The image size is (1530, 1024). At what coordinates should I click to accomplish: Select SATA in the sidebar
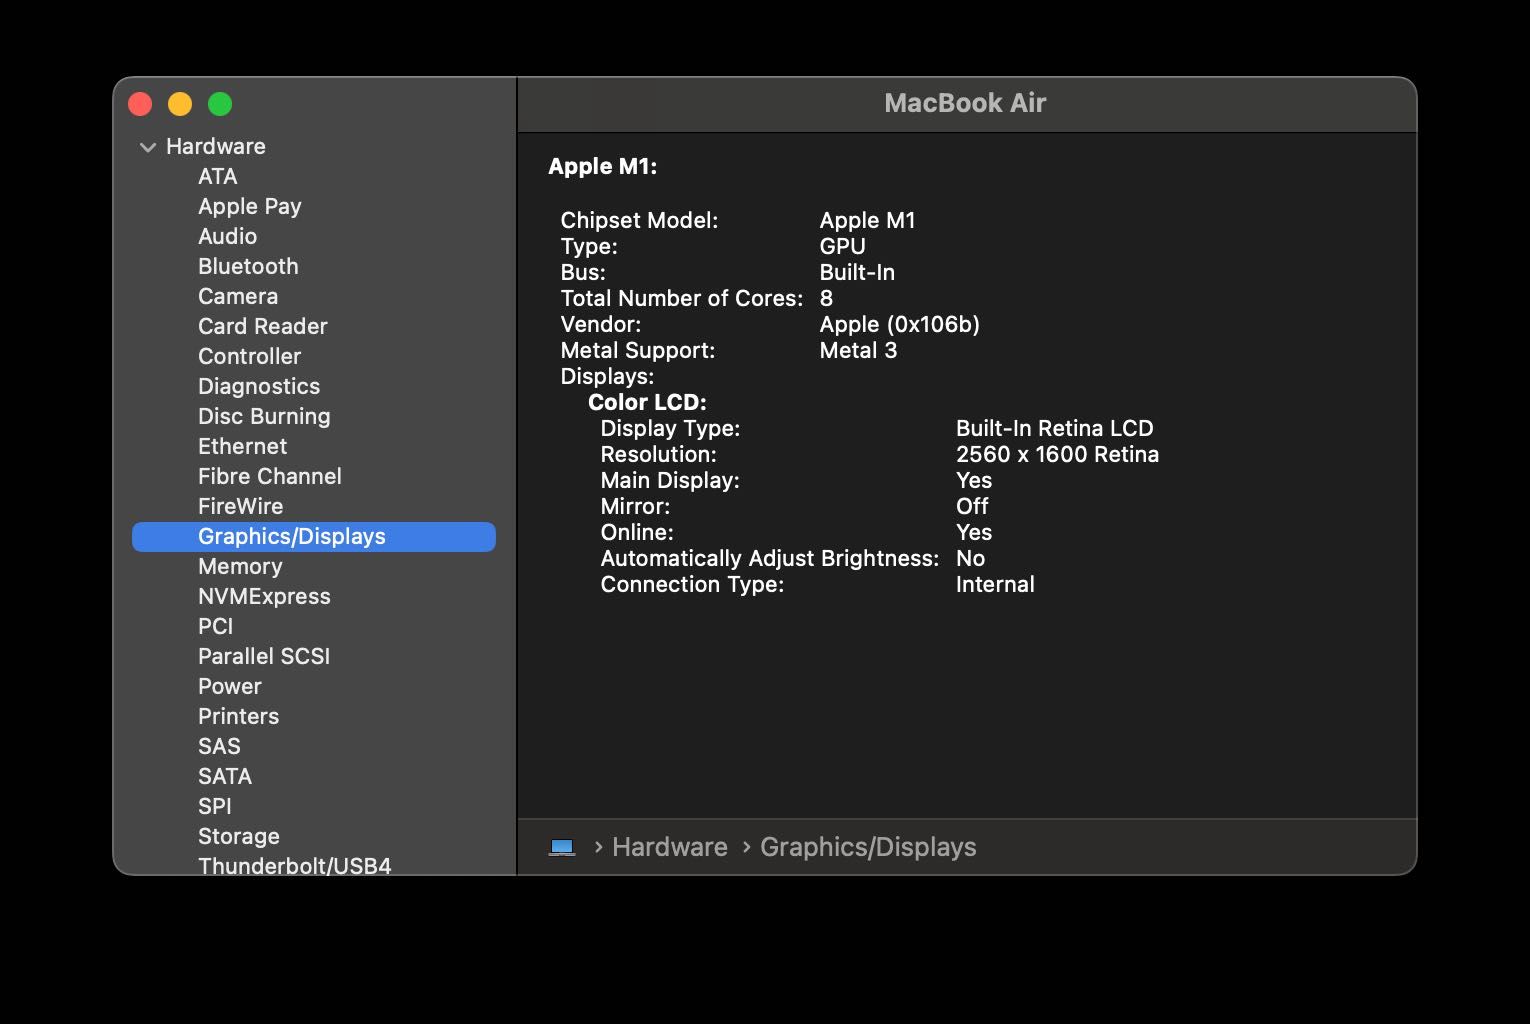click(224, 776)
